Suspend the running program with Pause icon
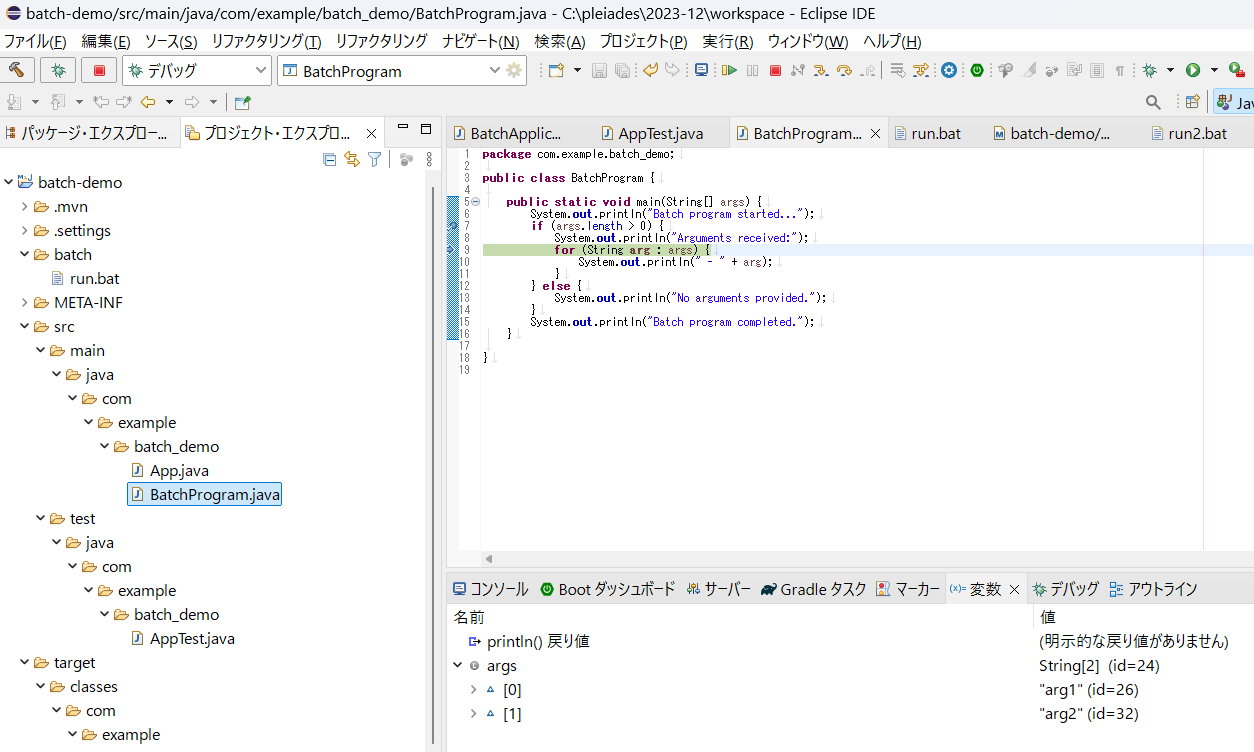This screenshot has width=1254, height=752. [x=752, y=70]
